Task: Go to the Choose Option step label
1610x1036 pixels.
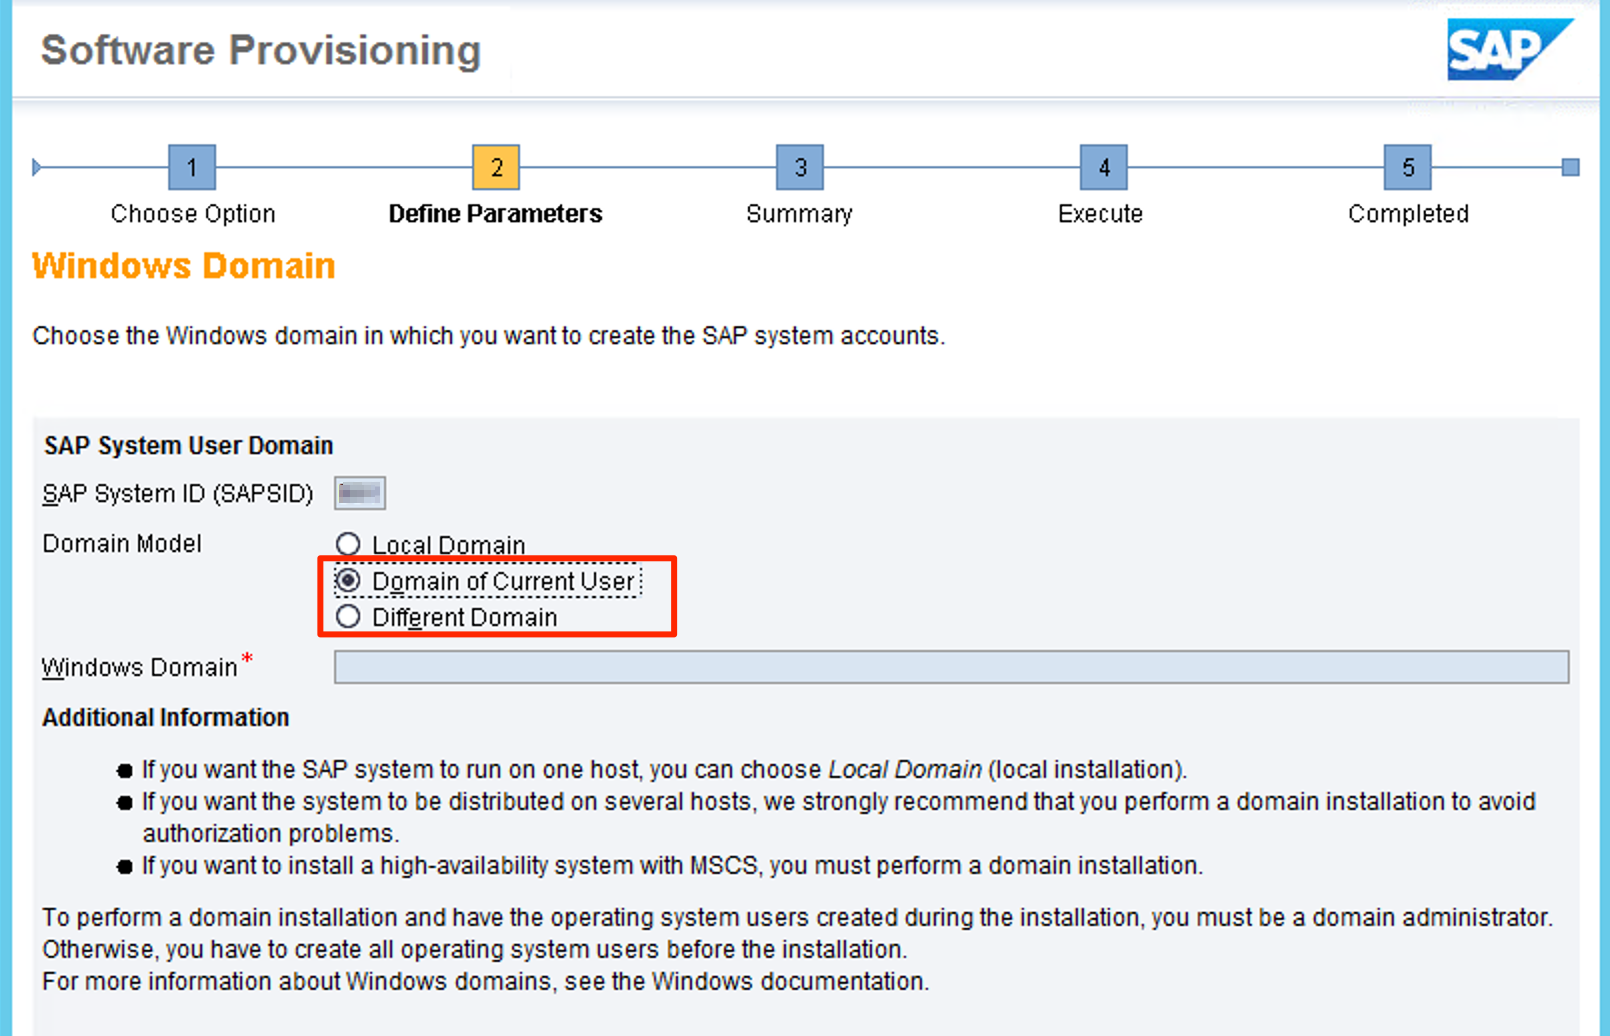Action: click(193, 214)
